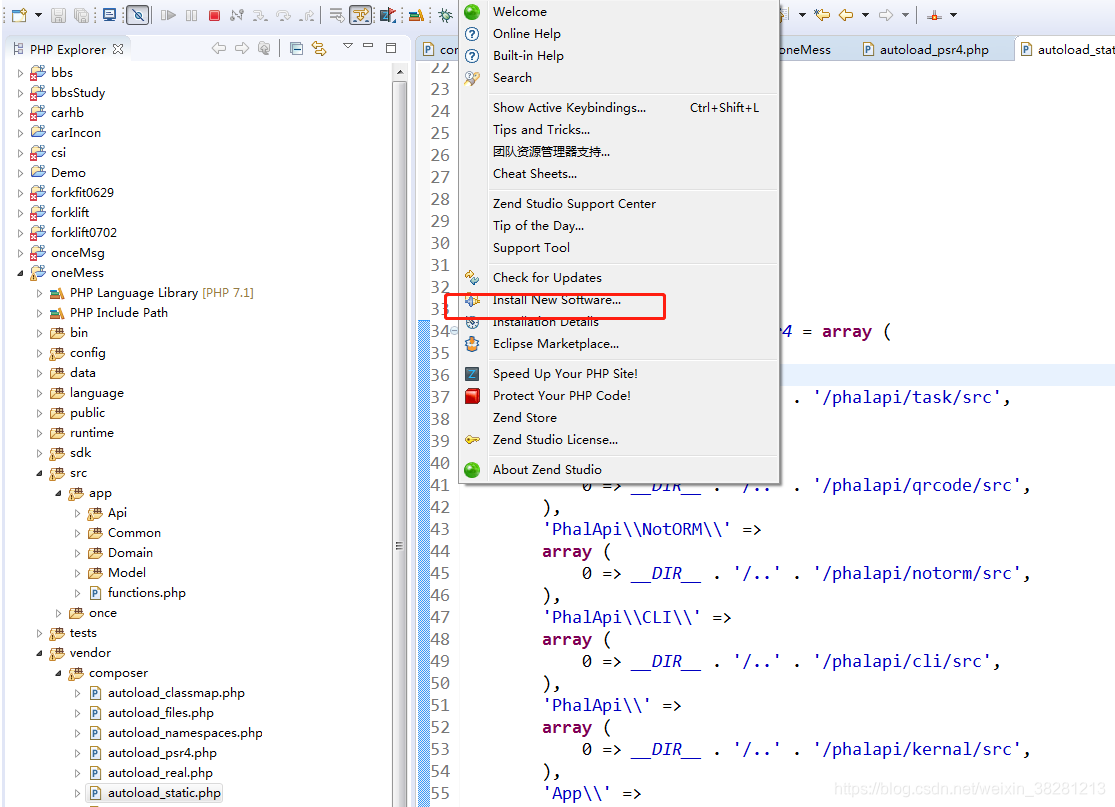
Task: Click the books library toolbar icon
Action: tap(417, 15)
